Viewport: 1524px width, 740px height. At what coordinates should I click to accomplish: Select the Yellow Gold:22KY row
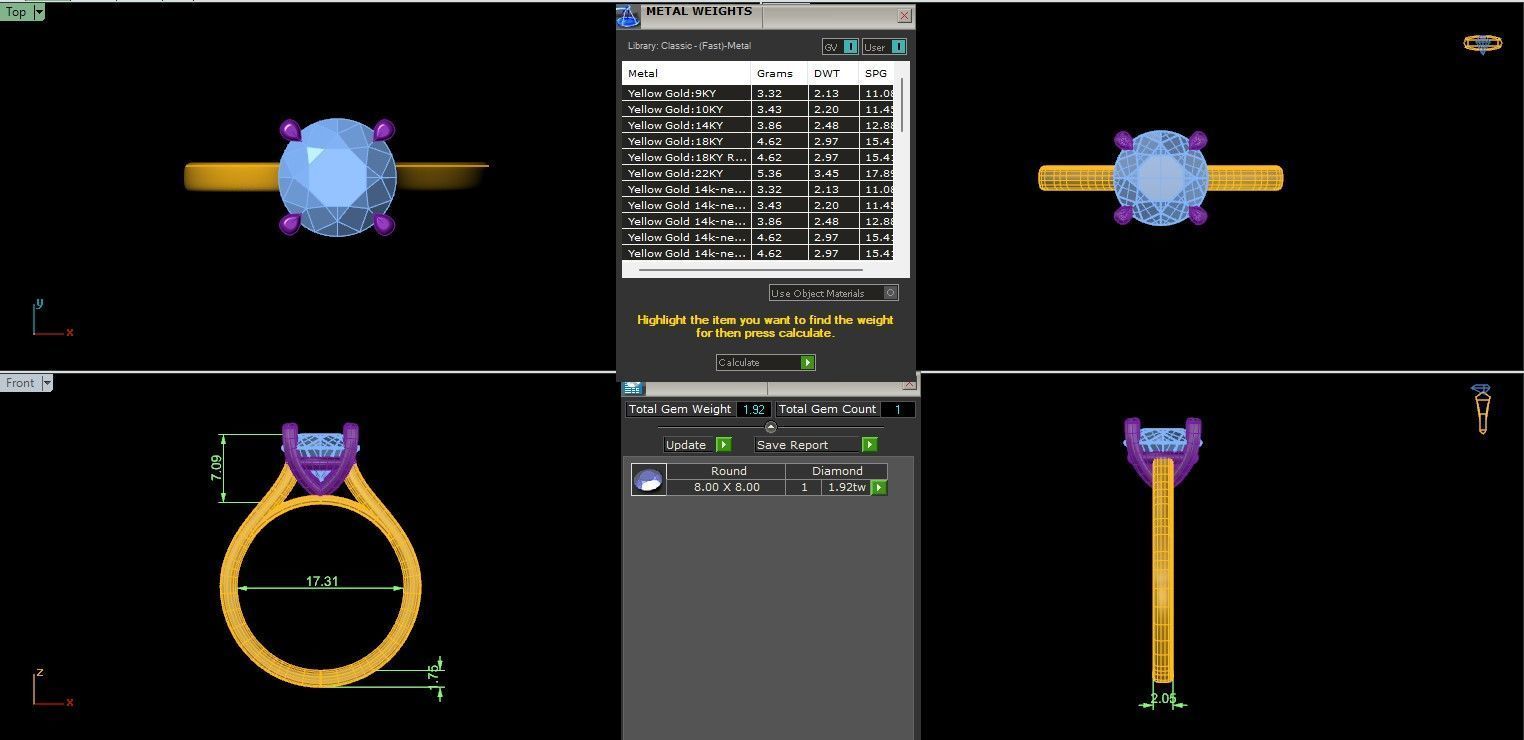pos(758,173)
